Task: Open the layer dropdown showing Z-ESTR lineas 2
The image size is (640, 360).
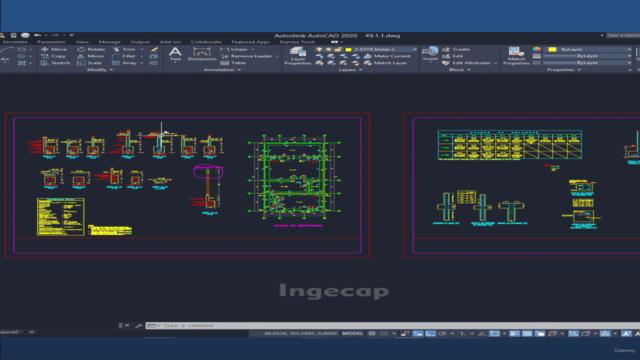Action: (366, 49)
